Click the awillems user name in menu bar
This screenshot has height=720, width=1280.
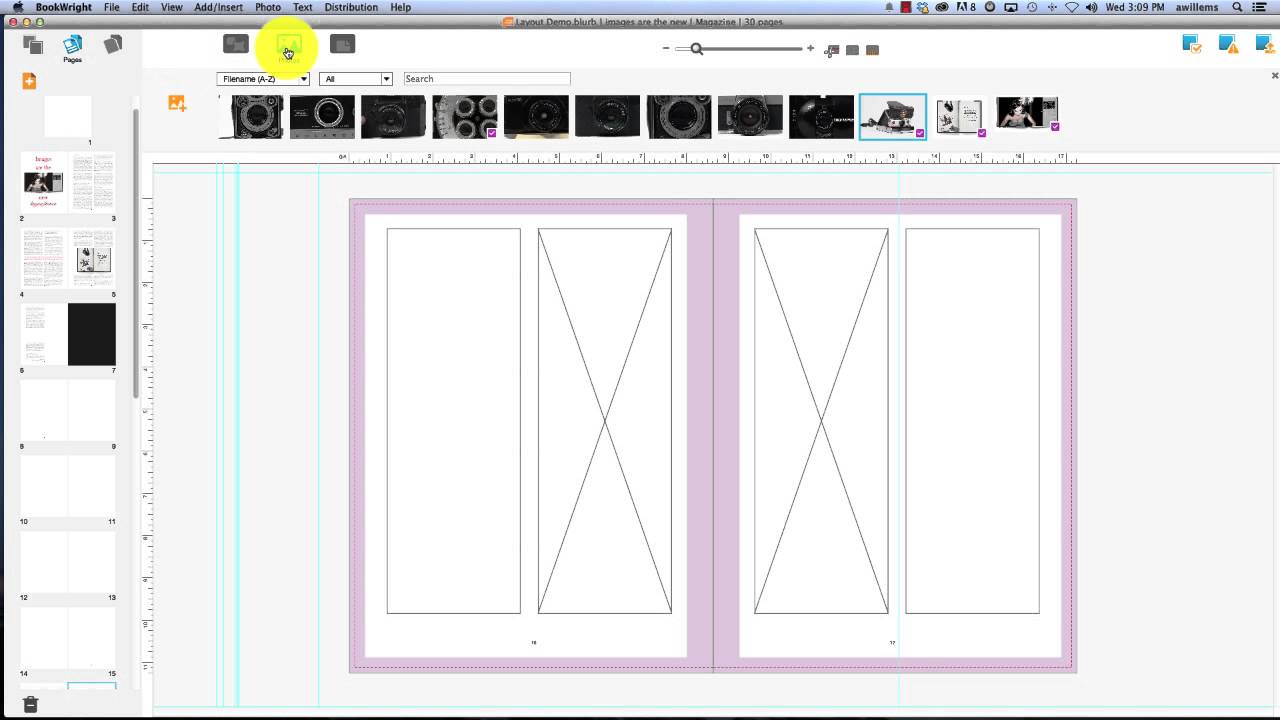pyautogui.click(x=1197, y=7)
